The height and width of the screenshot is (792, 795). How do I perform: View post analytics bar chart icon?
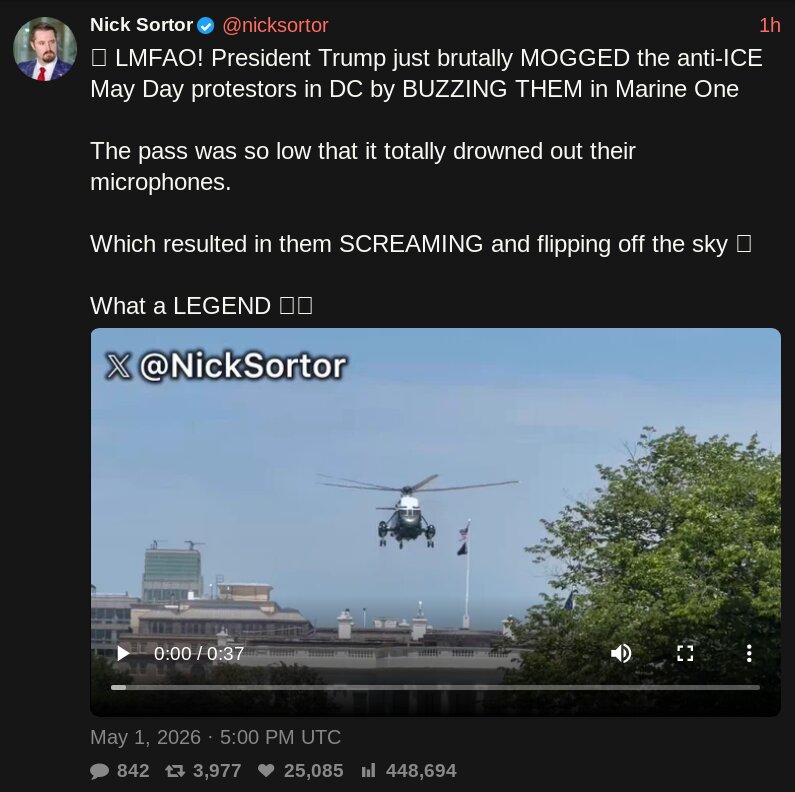[368, 771]
